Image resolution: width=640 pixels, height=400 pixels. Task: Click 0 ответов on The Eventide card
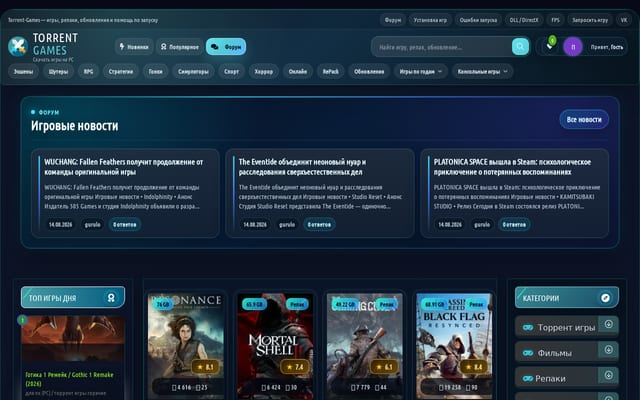point(319,224)
